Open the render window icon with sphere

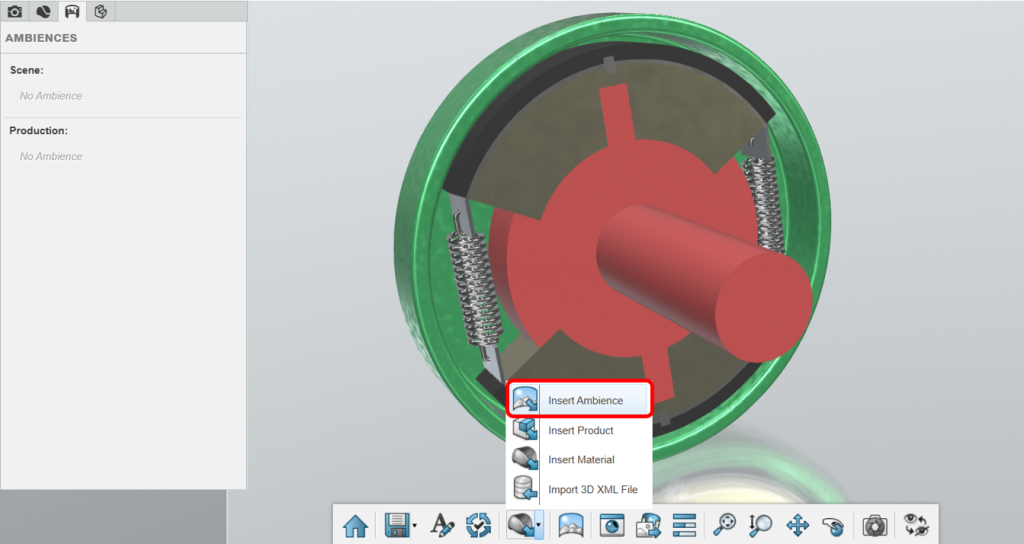[612, 525]
